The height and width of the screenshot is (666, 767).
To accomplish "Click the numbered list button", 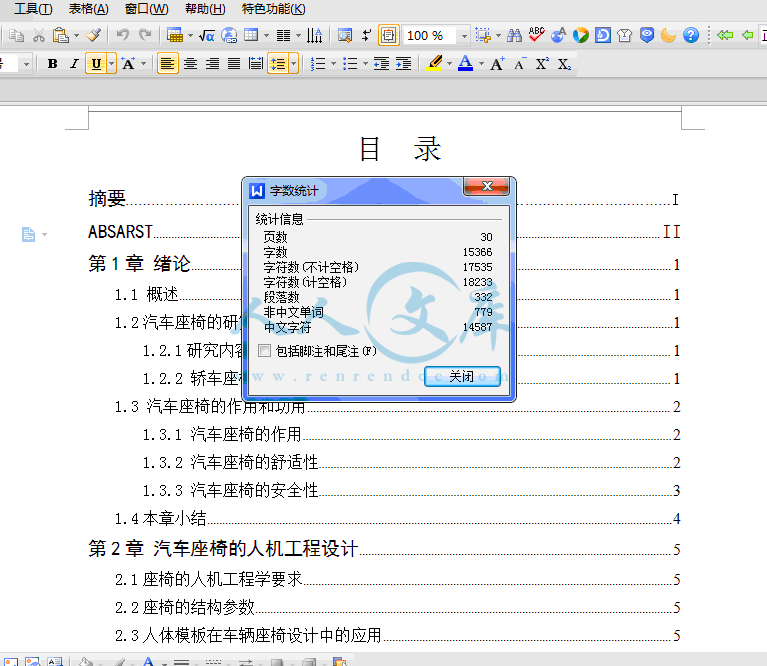I will 318,64.
